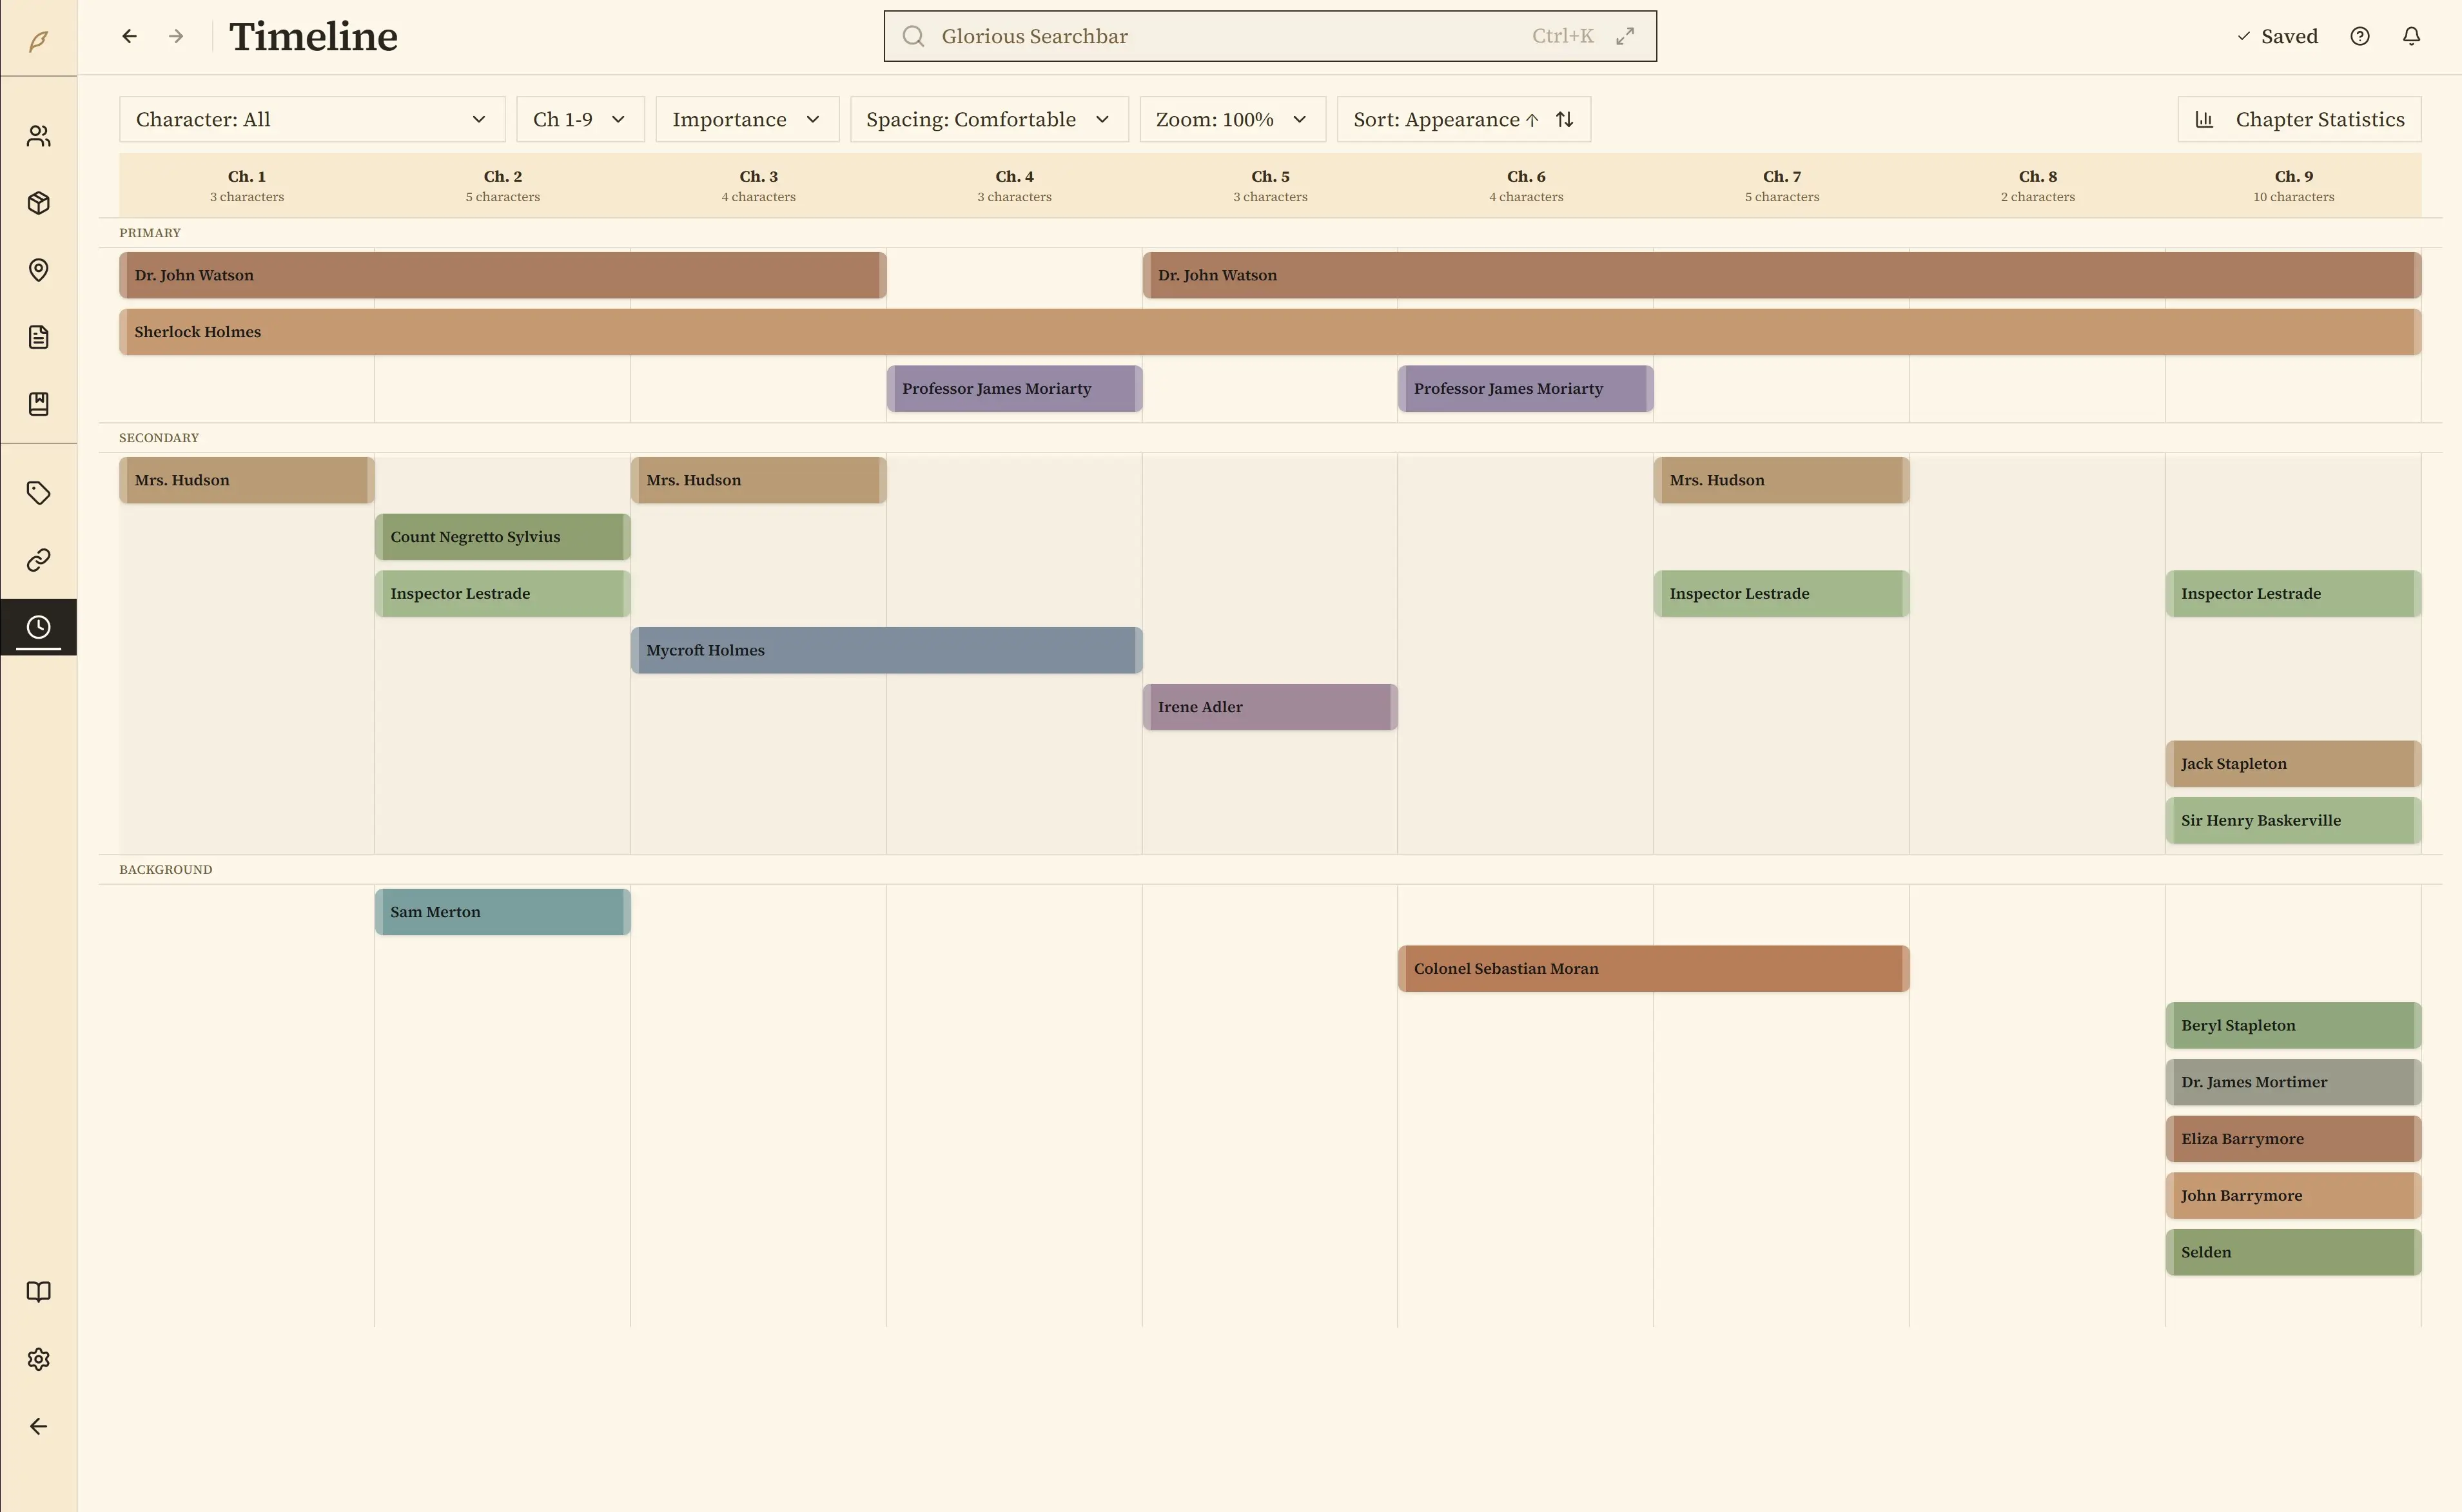
Task: Expand the Spacing: Comfortable dropdown
Action: coord(988,119)
